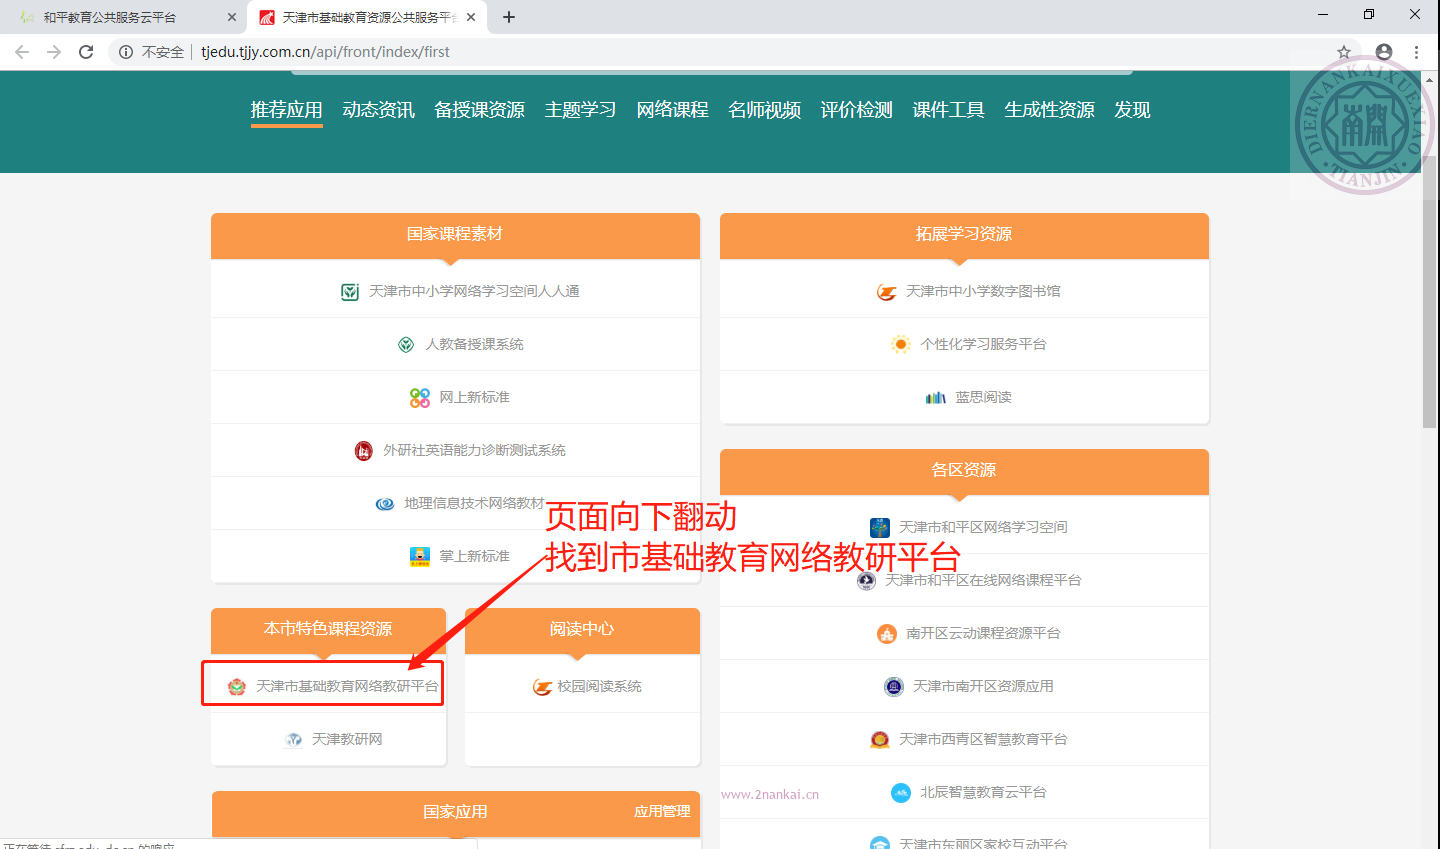
Task: Open the 个性化学习服务平台 link
Action: pos(983,344)
